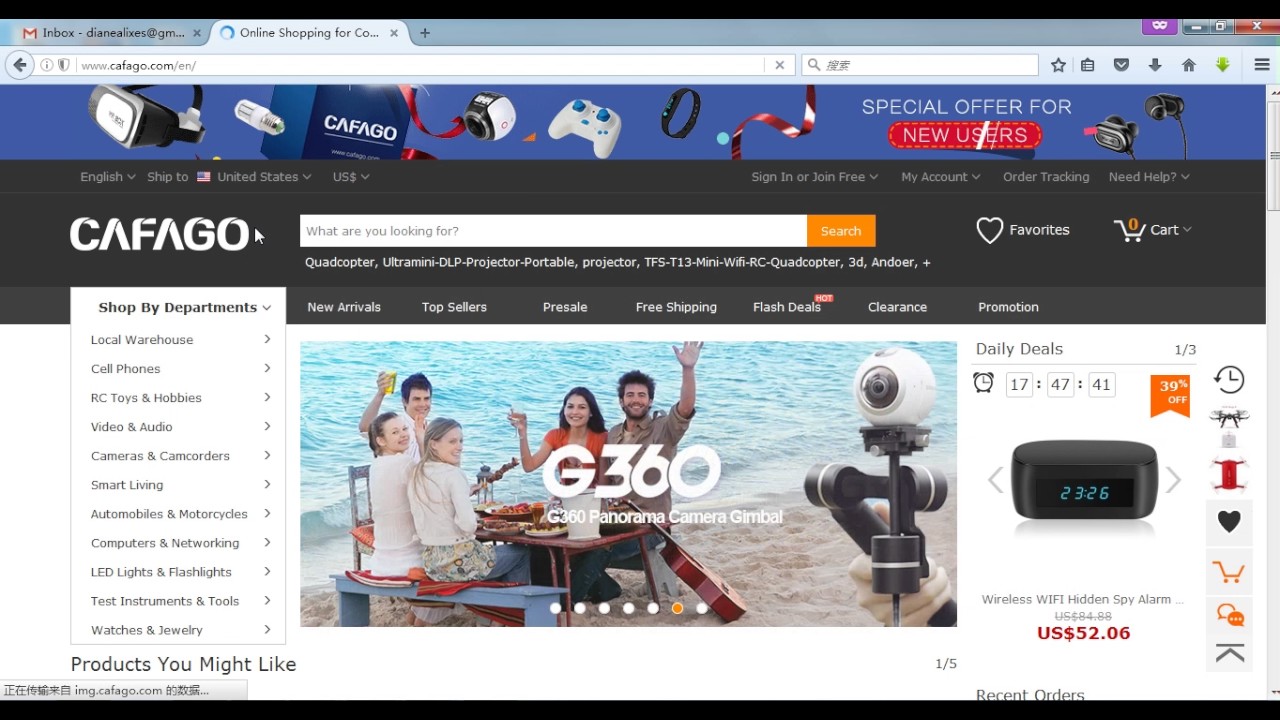The image size is (1280, 720).
Task: Click the bookmark star icon
Action: [x=1058, y=65]
